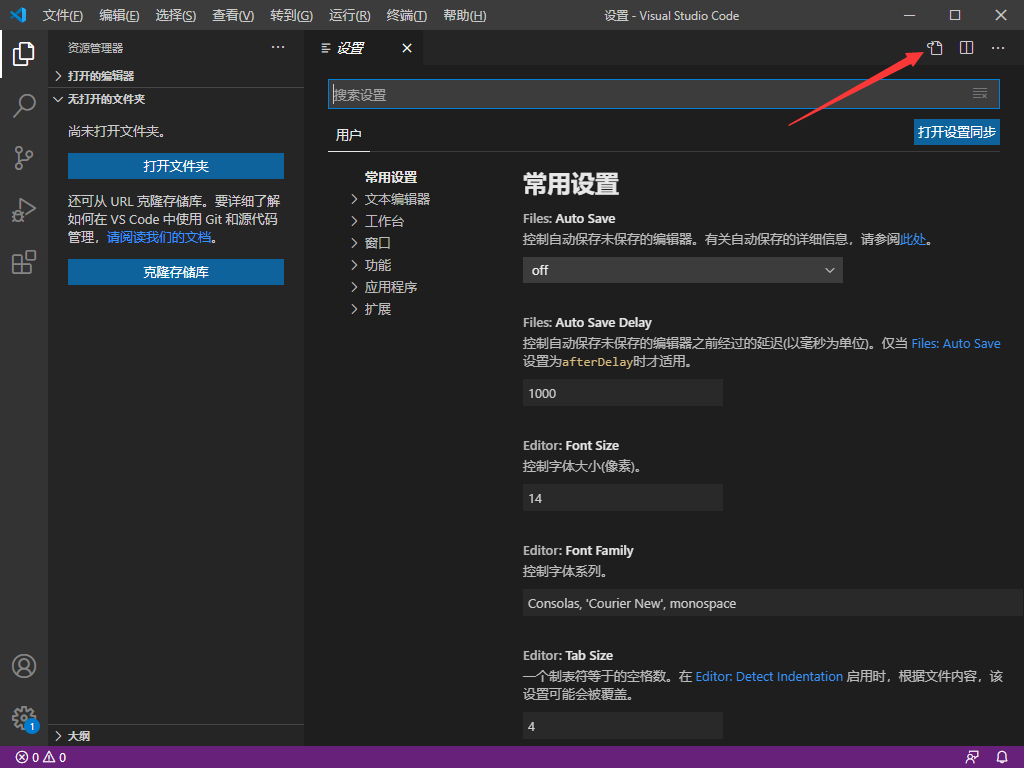Open the 终端(T) menu

(x=406, y=15)
